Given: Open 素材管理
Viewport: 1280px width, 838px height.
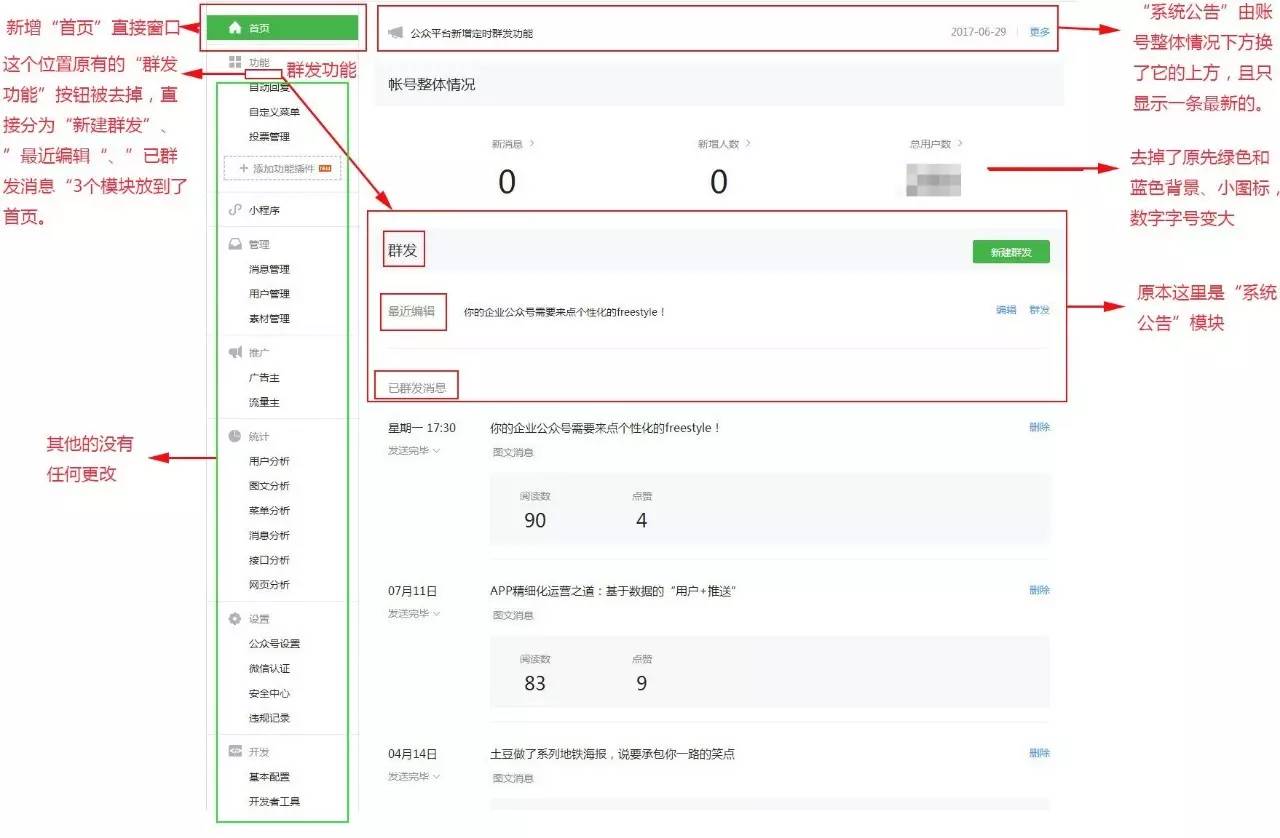Looking at the screenshot, I should point(269,319).
